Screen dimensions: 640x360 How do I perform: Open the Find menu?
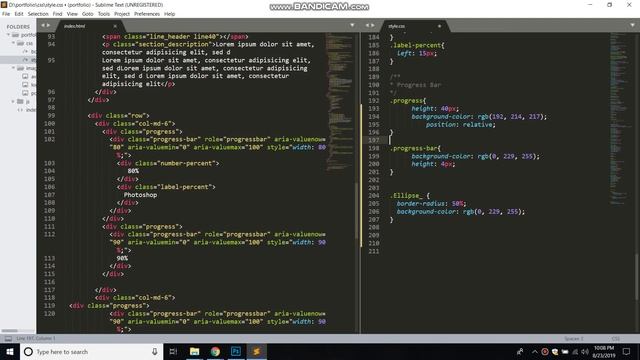(58, 14)
